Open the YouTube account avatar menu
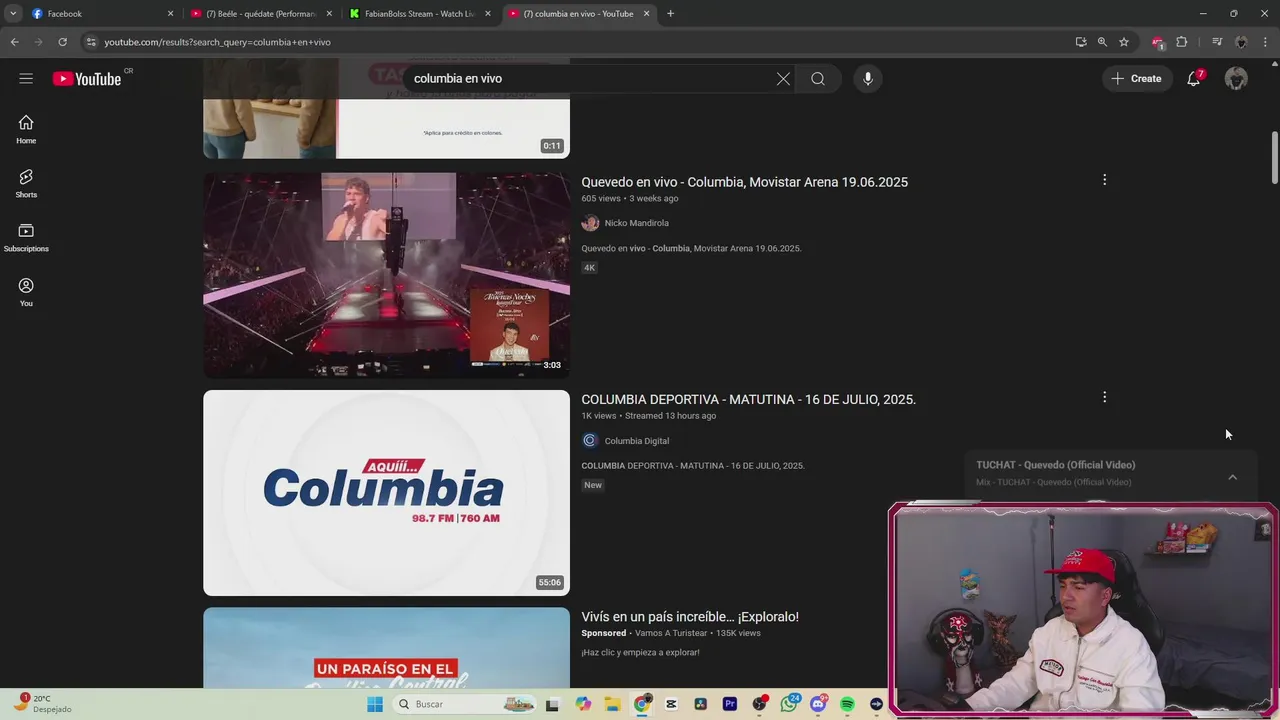The height and width of the screenshot is (720, 1280). (1236, 79)
